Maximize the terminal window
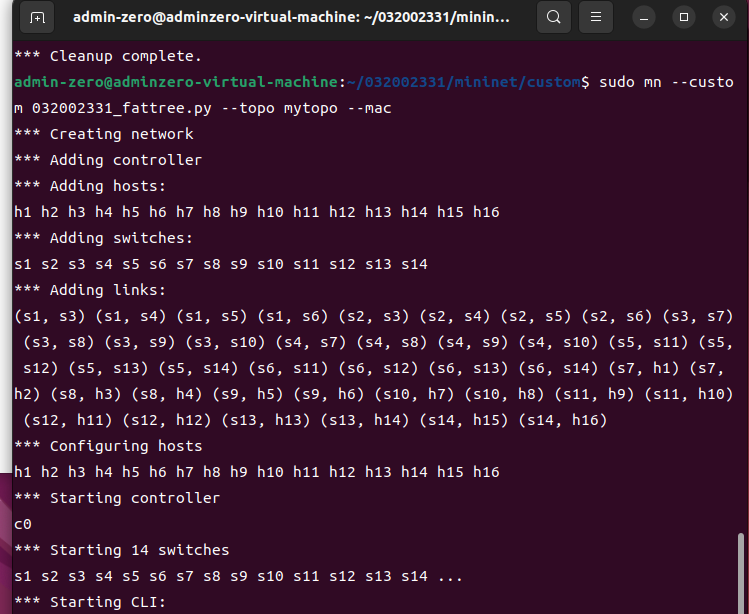749x614 pixels. pos(684,18)
